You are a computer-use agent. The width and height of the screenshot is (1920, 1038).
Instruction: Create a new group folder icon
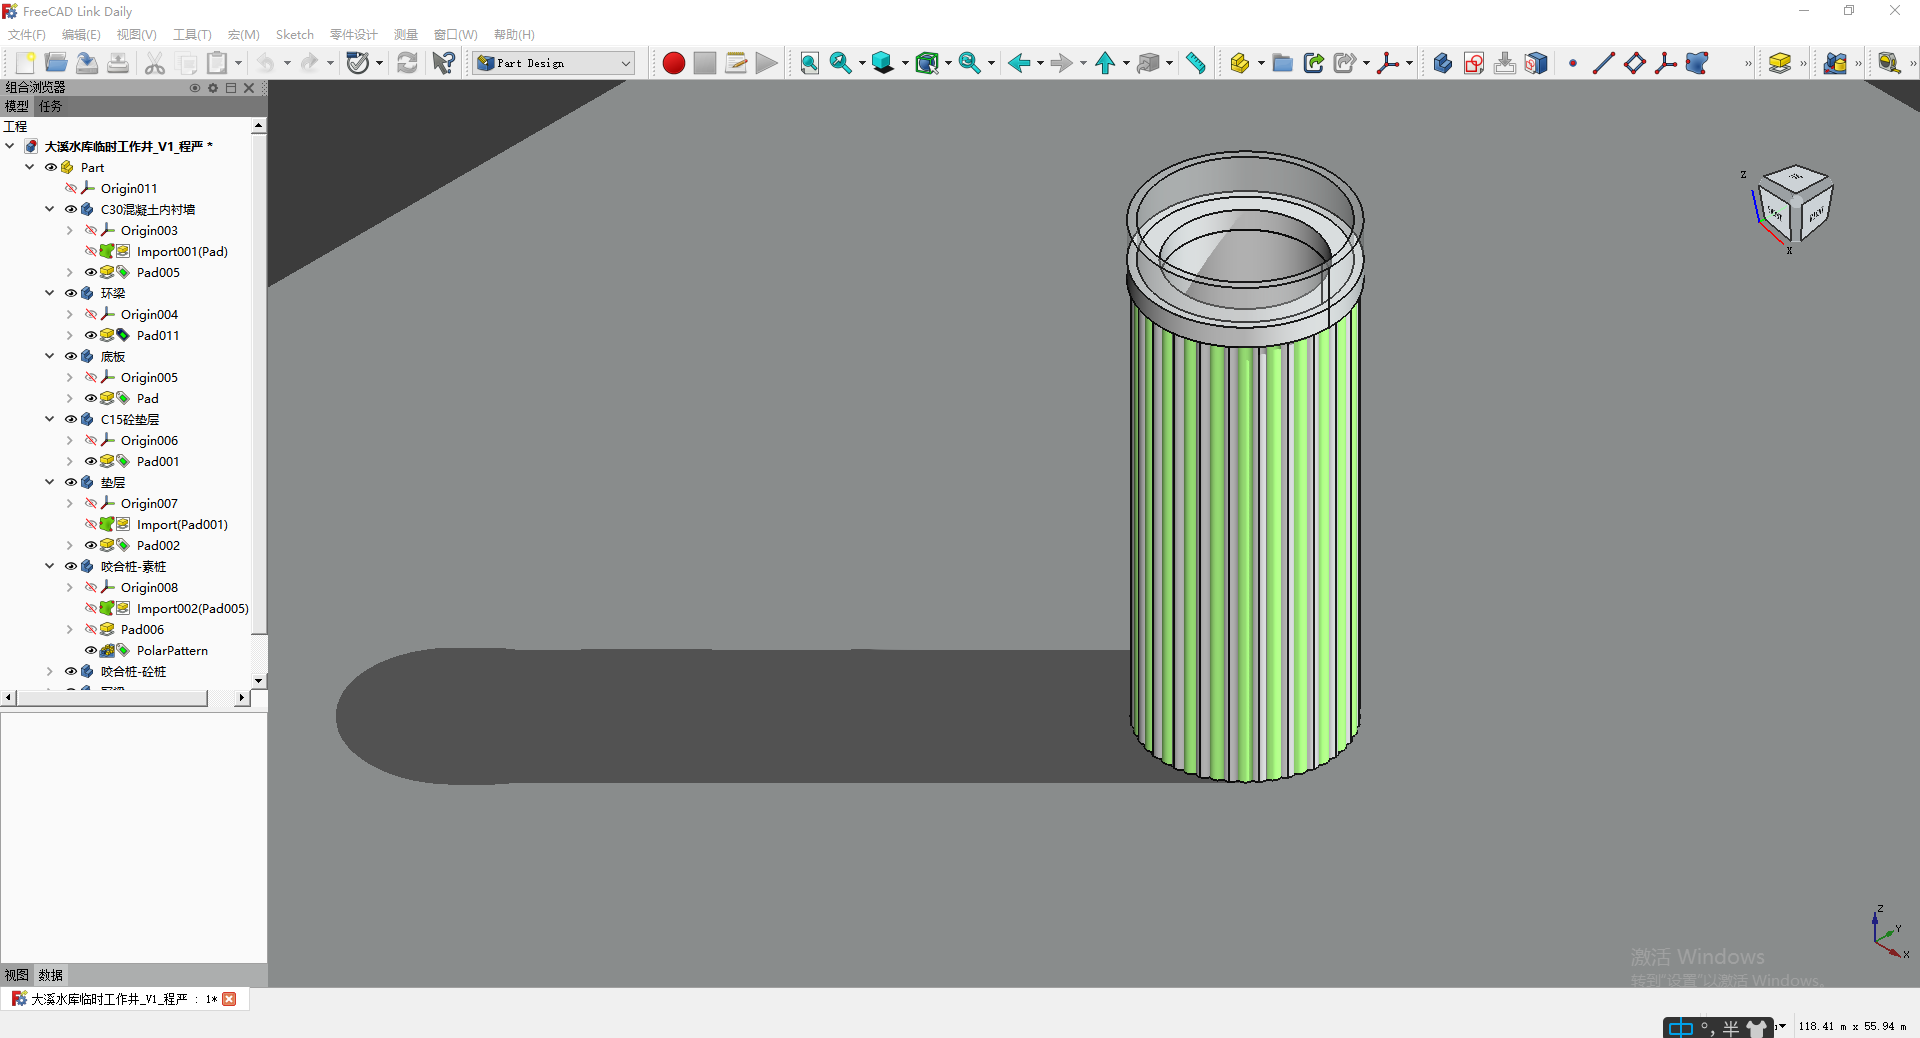coord(1283,63)
